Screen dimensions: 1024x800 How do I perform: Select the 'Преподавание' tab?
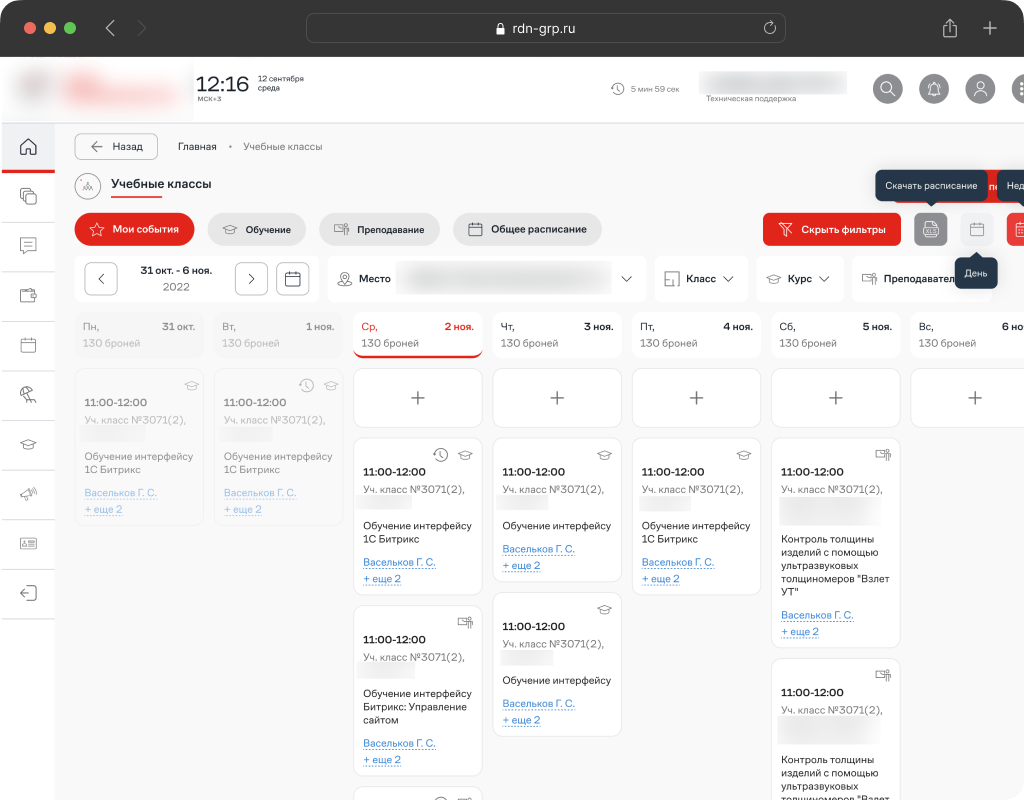[379, 229]
